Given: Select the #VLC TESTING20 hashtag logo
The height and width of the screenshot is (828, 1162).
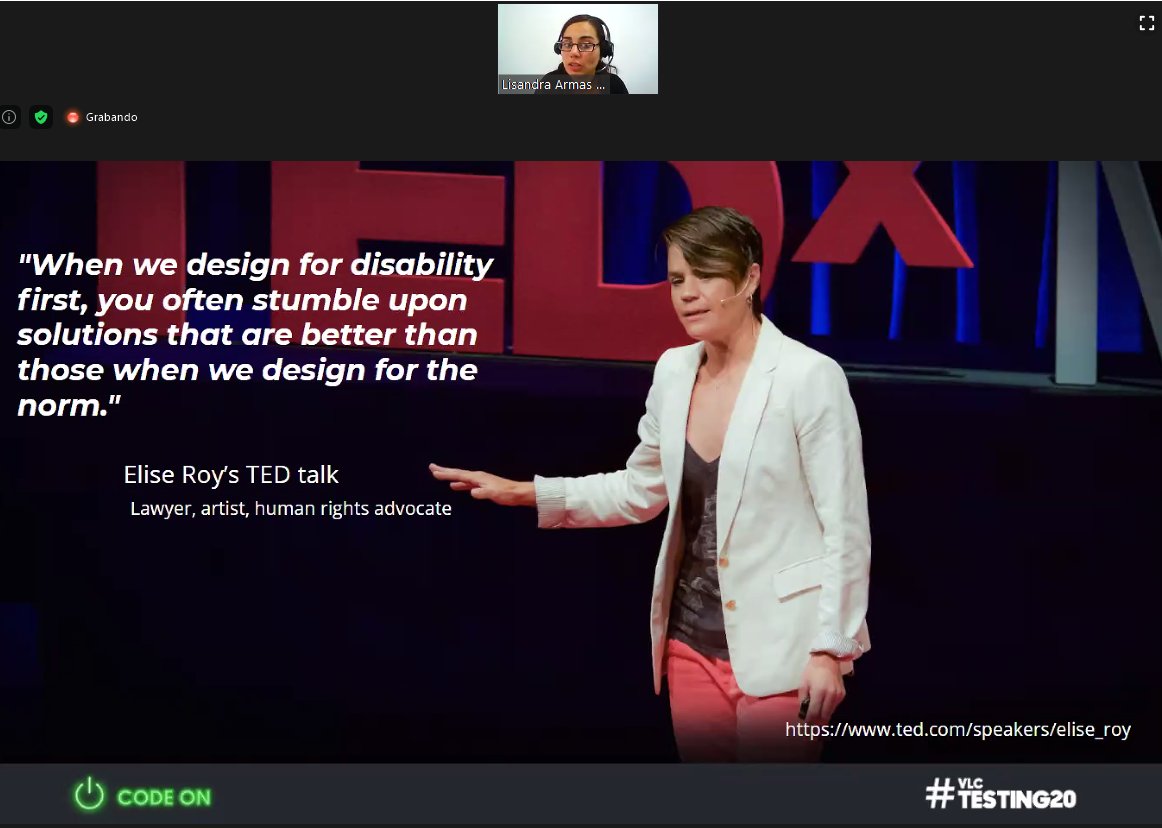Looking at the screenshot, I should (x=1000, y=793).
